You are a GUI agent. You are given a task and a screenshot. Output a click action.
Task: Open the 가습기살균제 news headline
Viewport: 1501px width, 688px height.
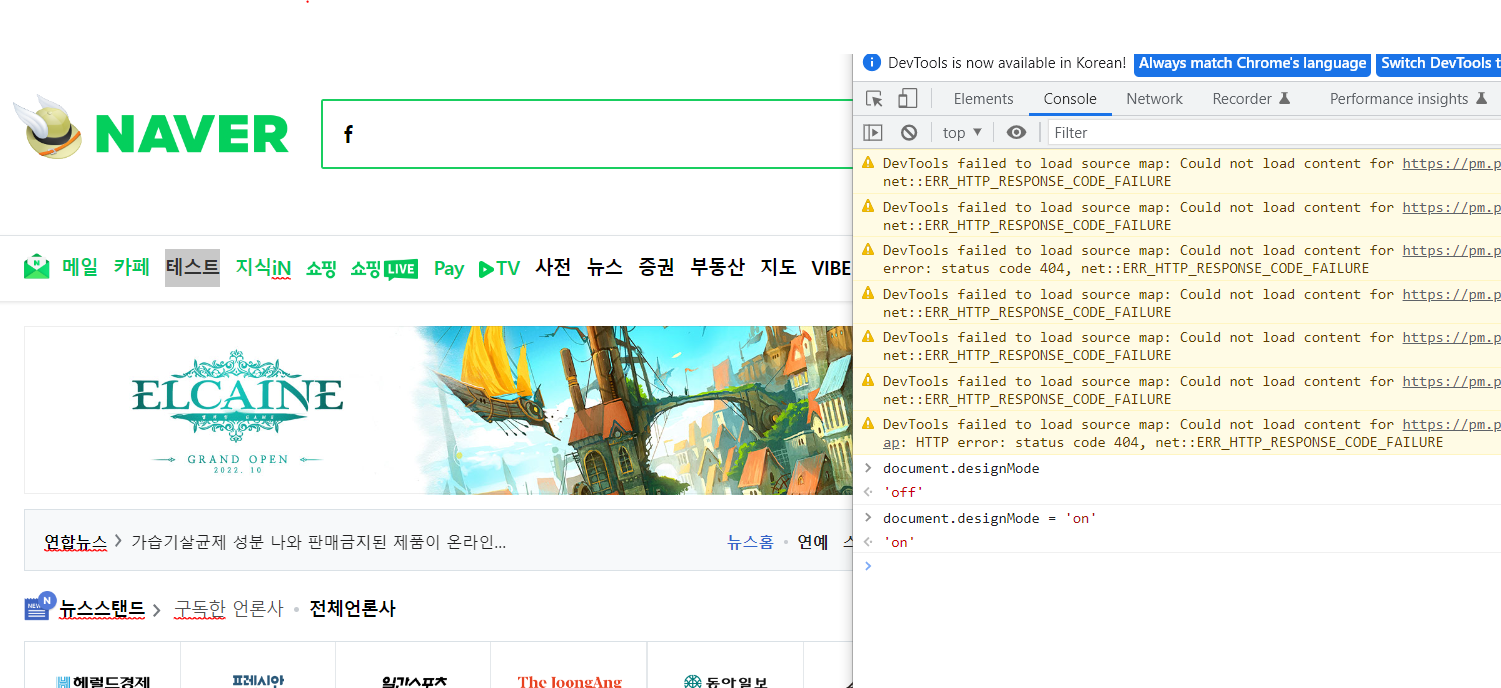point(318,542)
